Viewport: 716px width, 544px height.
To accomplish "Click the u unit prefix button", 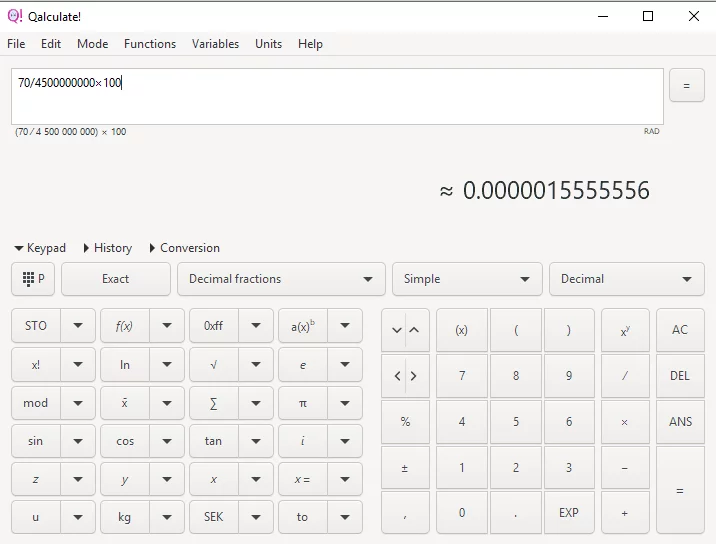I will click(x=36, y=517).
